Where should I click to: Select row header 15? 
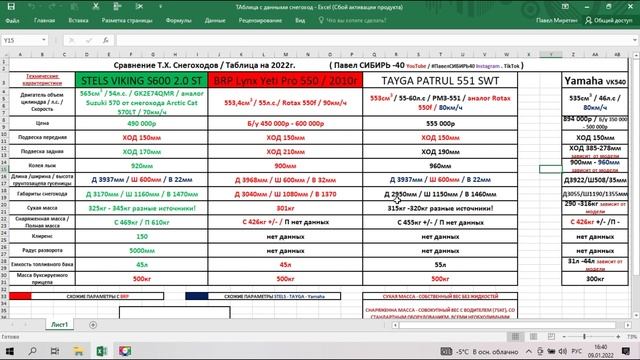pos(4,169)
